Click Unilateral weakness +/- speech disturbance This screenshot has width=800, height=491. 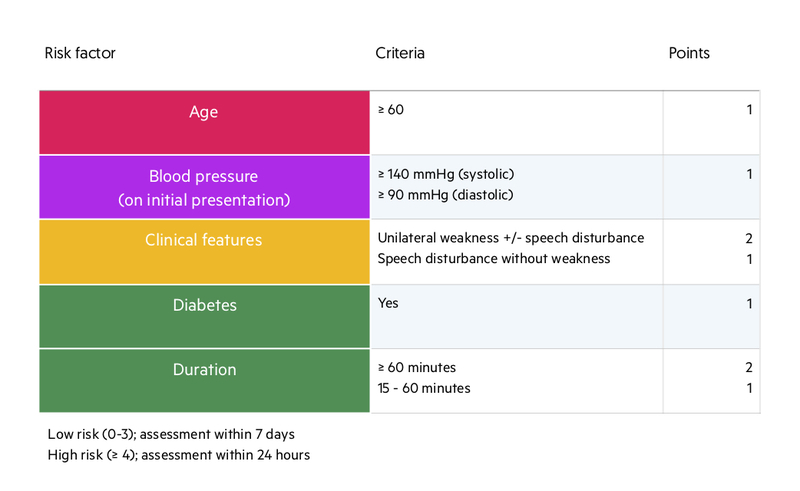click(x=511, y=238)
